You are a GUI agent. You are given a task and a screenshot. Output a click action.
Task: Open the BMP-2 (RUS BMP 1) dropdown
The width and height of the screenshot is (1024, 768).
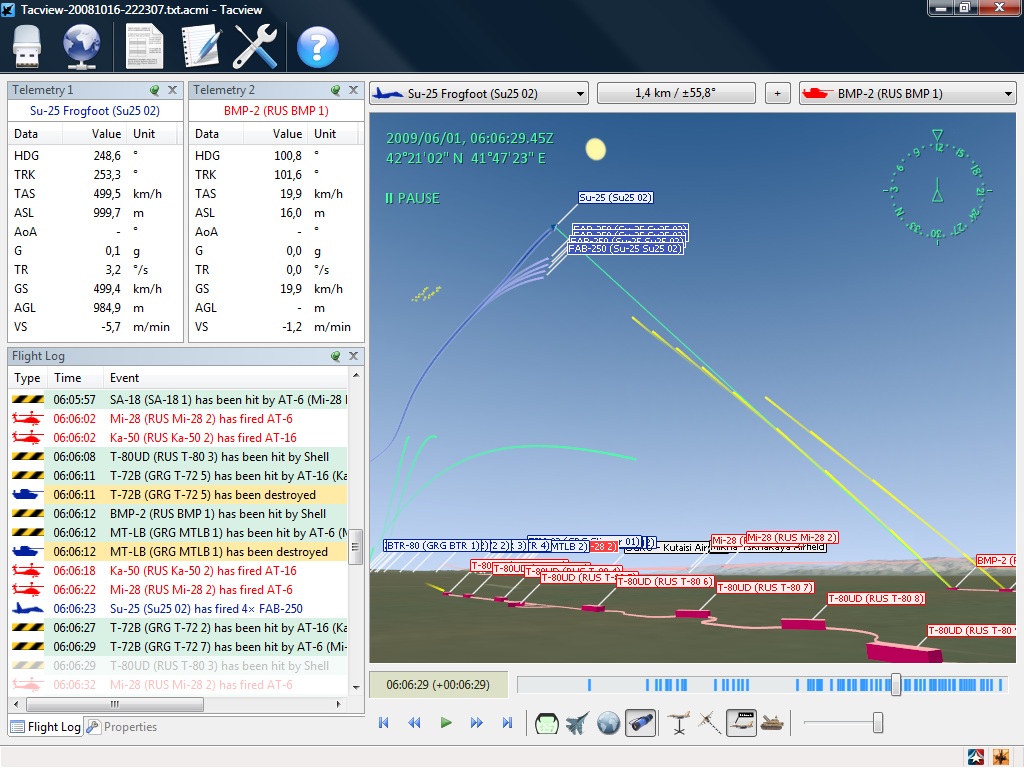[x=907, y=93]
